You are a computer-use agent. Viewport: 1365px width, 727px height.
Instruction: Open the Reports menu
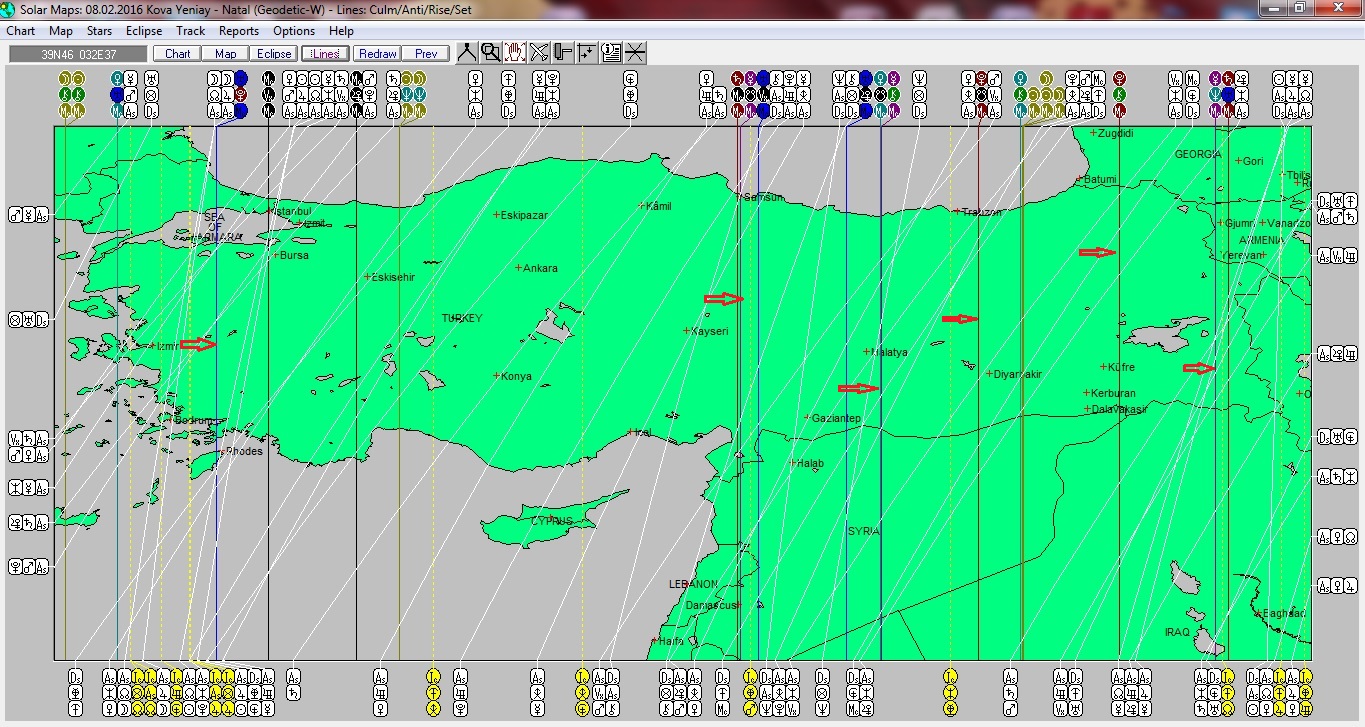pyautogui.click(x=239, y=31)
